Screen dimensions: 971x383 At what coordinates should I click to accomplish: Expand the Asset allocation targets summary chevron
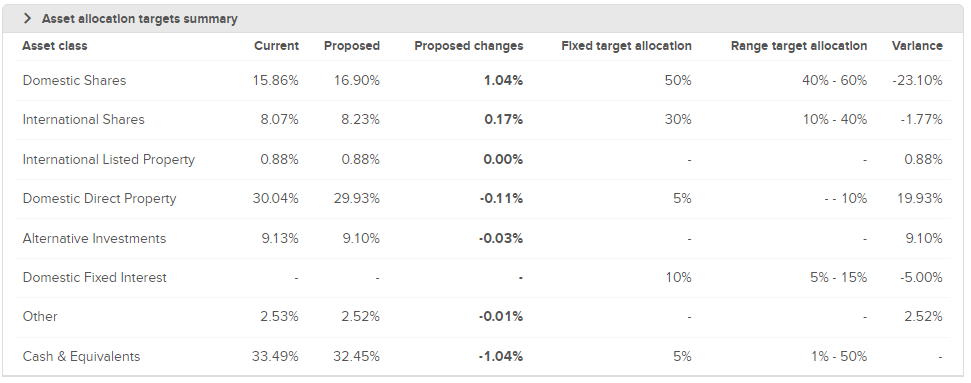(27, 19)
